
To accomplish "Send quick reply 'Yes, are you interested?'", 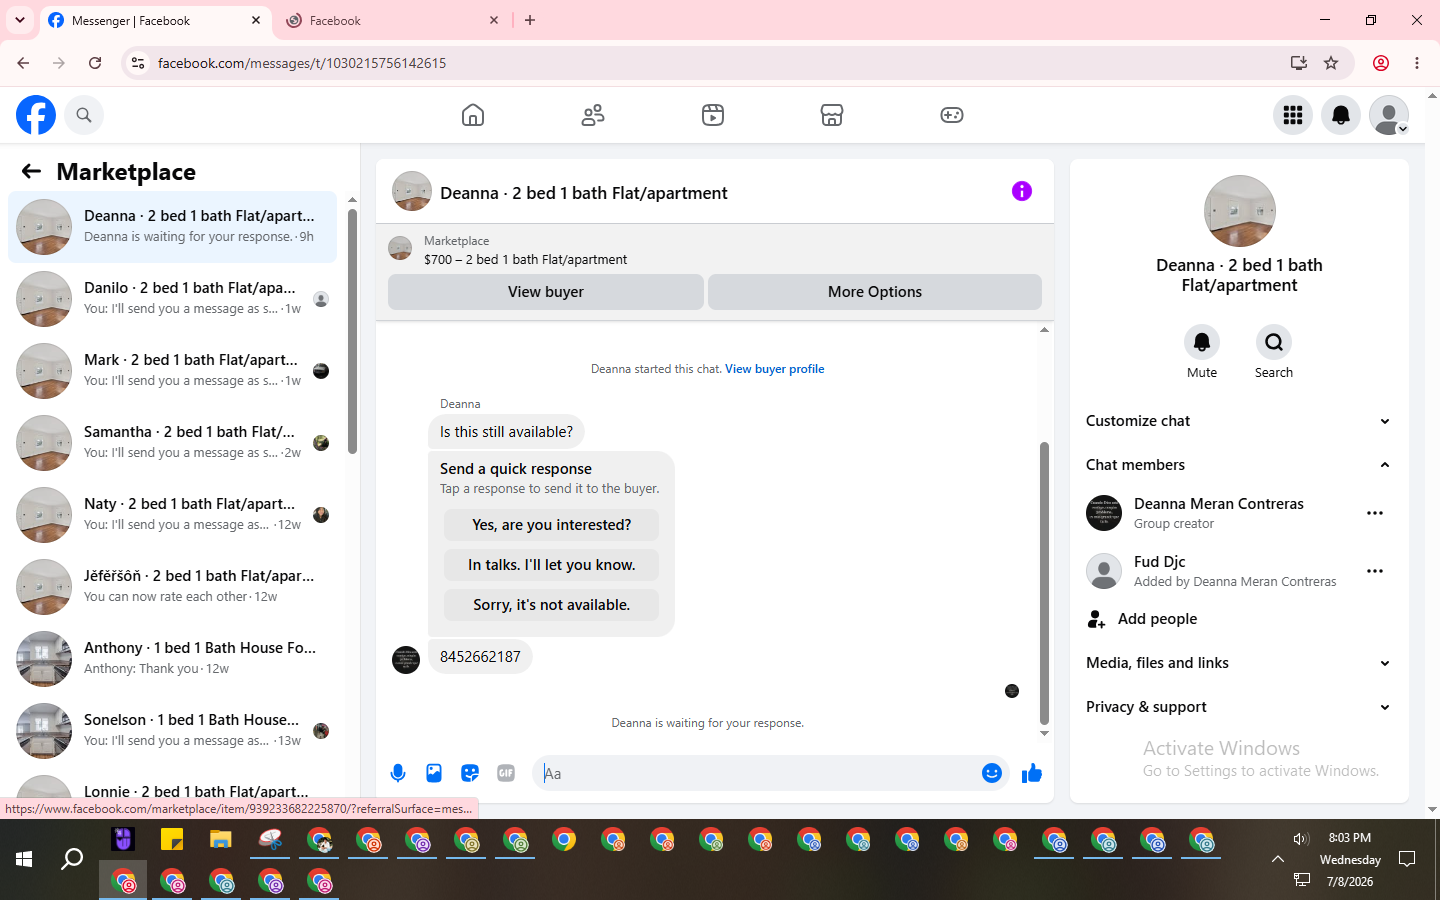I will tap(552, 525).
